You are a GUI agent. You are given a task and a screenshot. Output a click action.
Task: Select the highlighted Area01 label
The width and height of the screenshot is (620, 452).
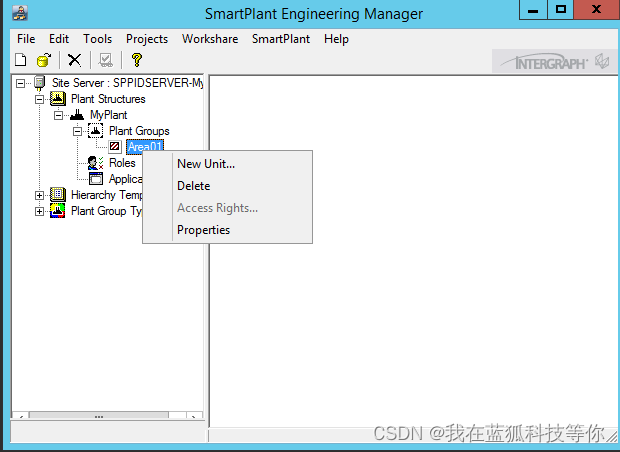click(x=145, y=147)
